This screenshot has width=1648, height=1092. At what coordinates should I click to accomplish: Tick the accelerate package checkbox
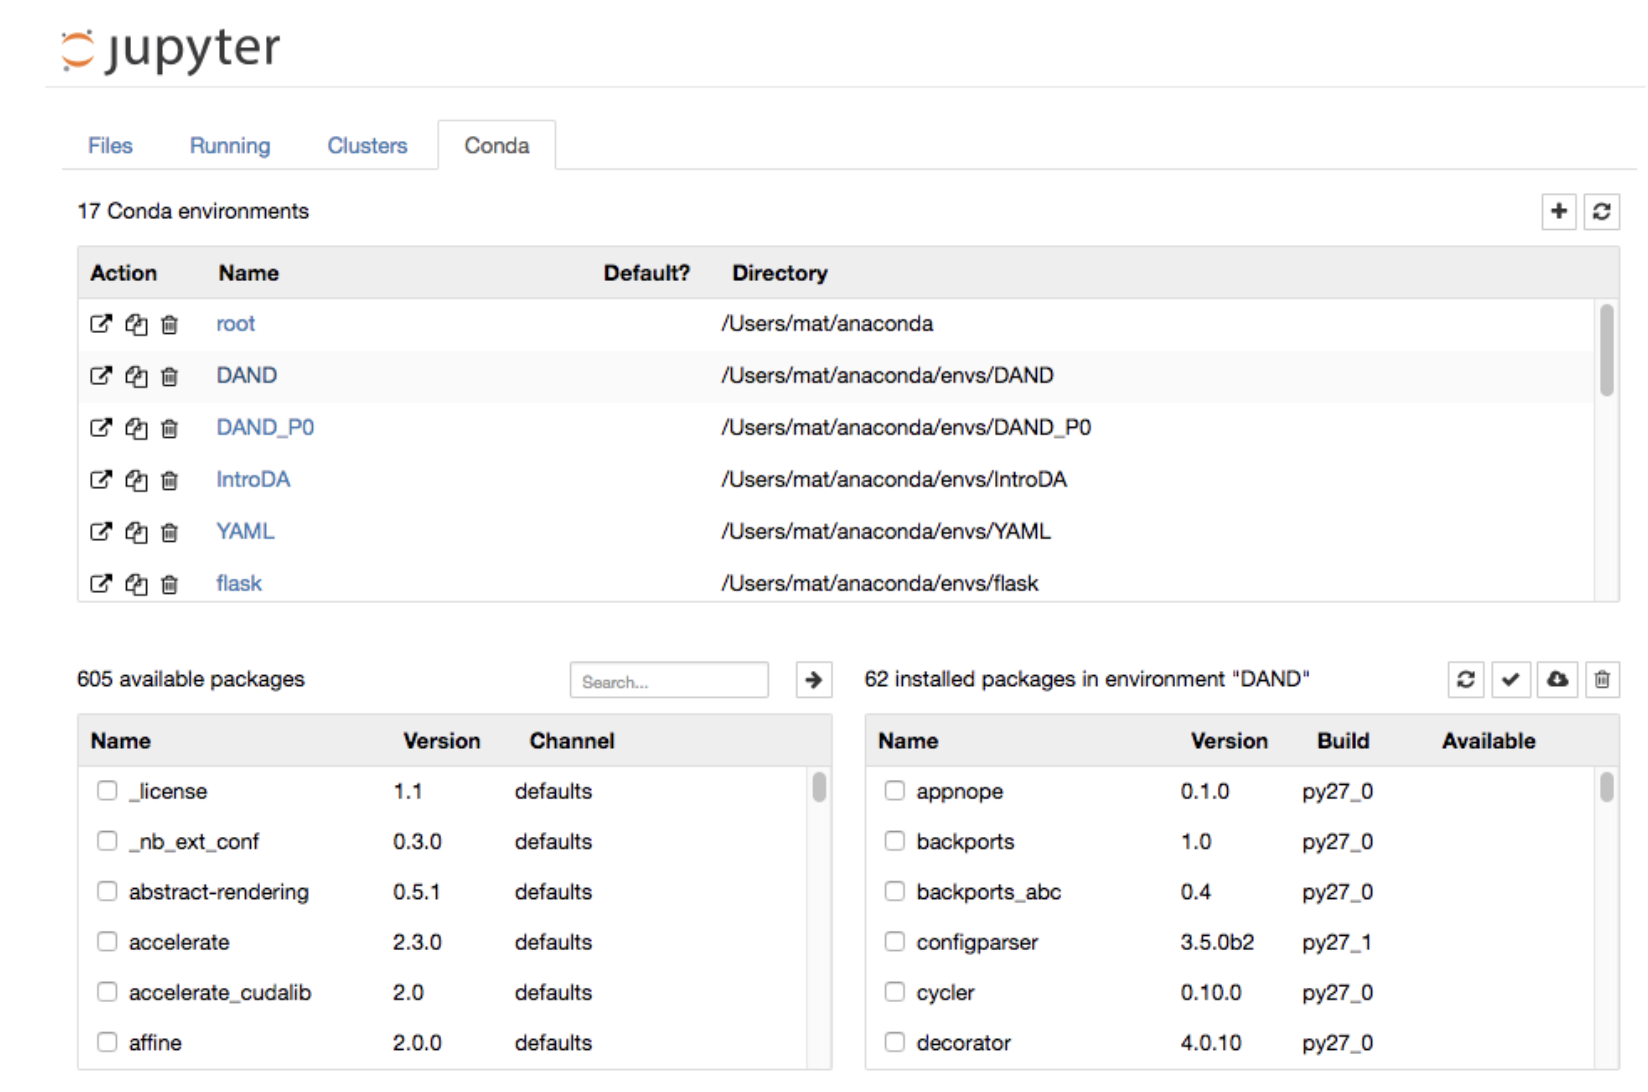107,942
